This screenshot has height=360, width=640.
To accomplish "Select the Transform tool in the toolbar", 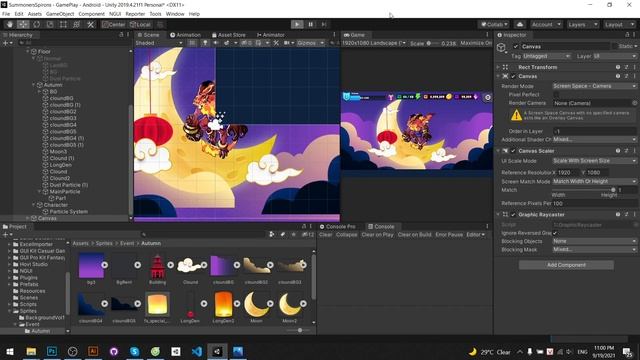I will coord(77,24).
